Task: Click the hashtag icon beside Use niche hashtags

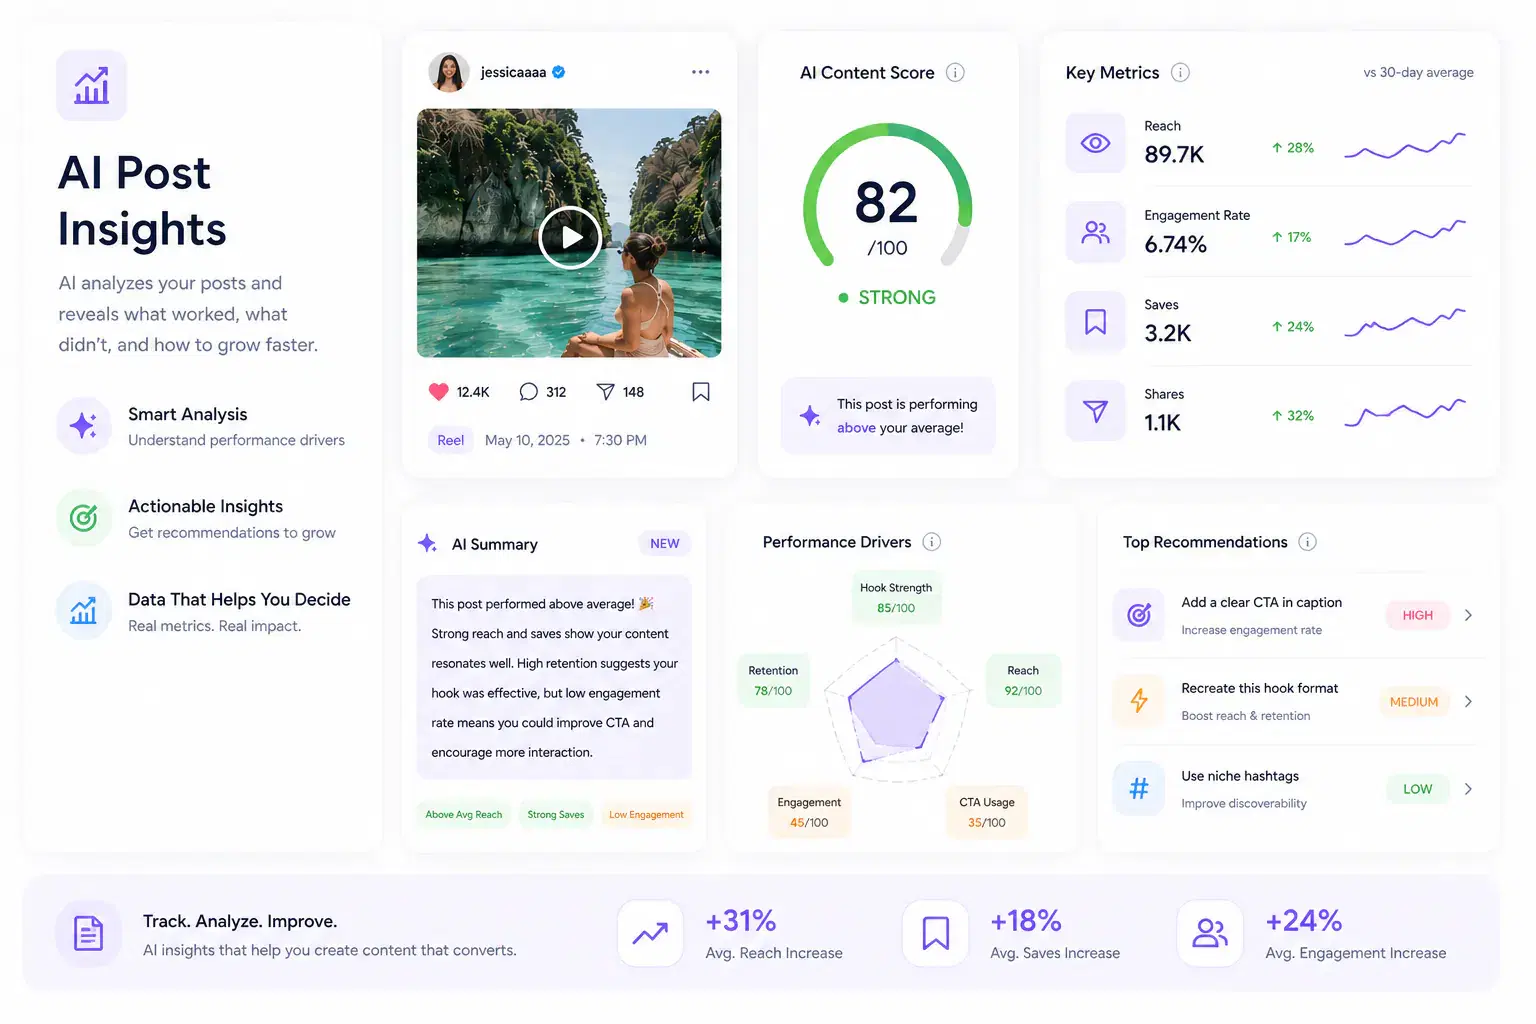Action: click(1139, 789)
